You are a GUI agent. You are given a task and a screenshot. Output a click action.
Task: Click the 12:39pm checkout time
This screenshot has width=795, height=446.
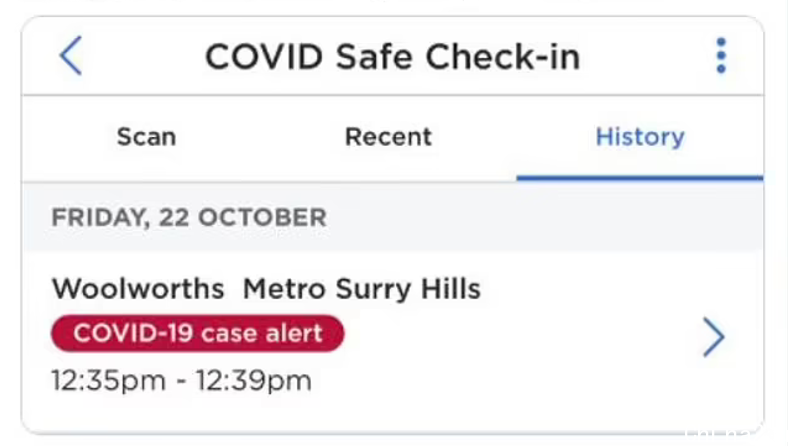[254, 381]
